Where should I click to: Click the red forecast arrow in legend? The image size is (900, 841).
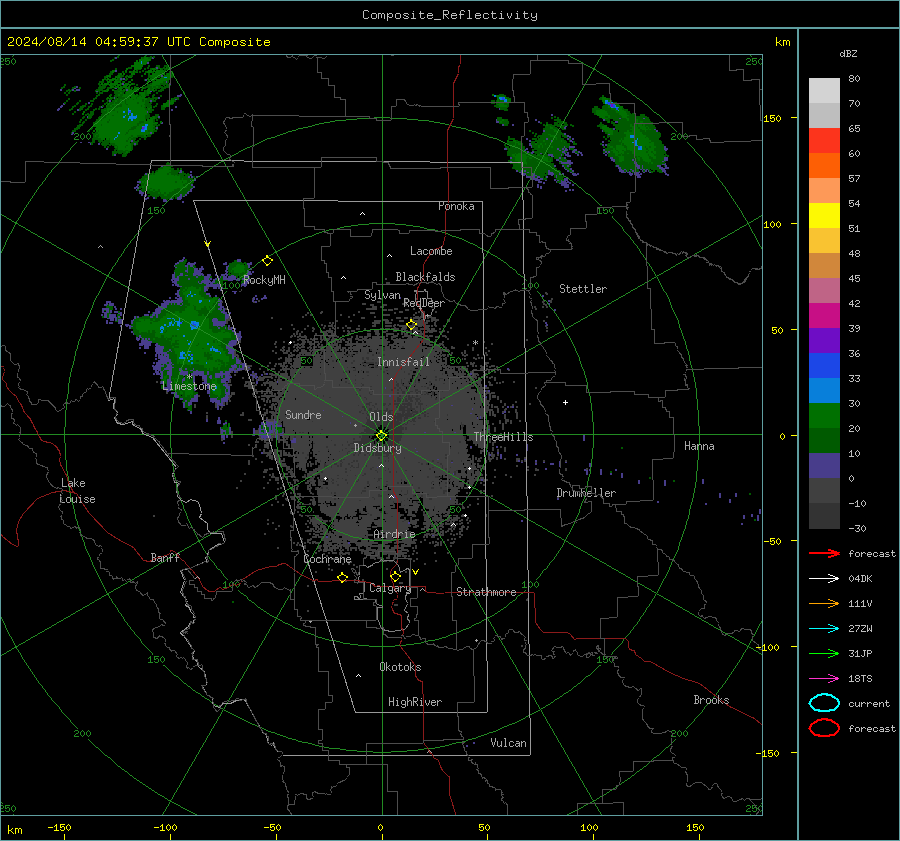(x=824, y=553)
